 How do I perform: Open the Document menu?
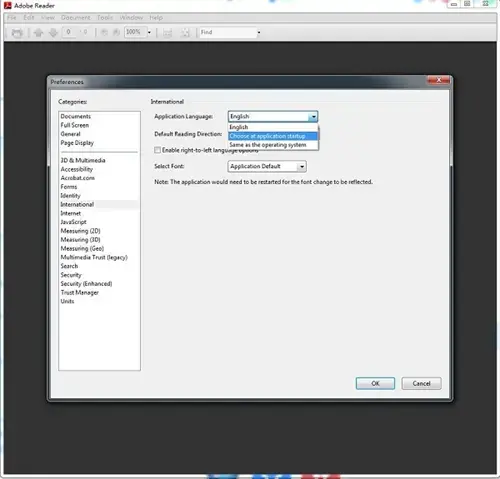coord(76,18)
